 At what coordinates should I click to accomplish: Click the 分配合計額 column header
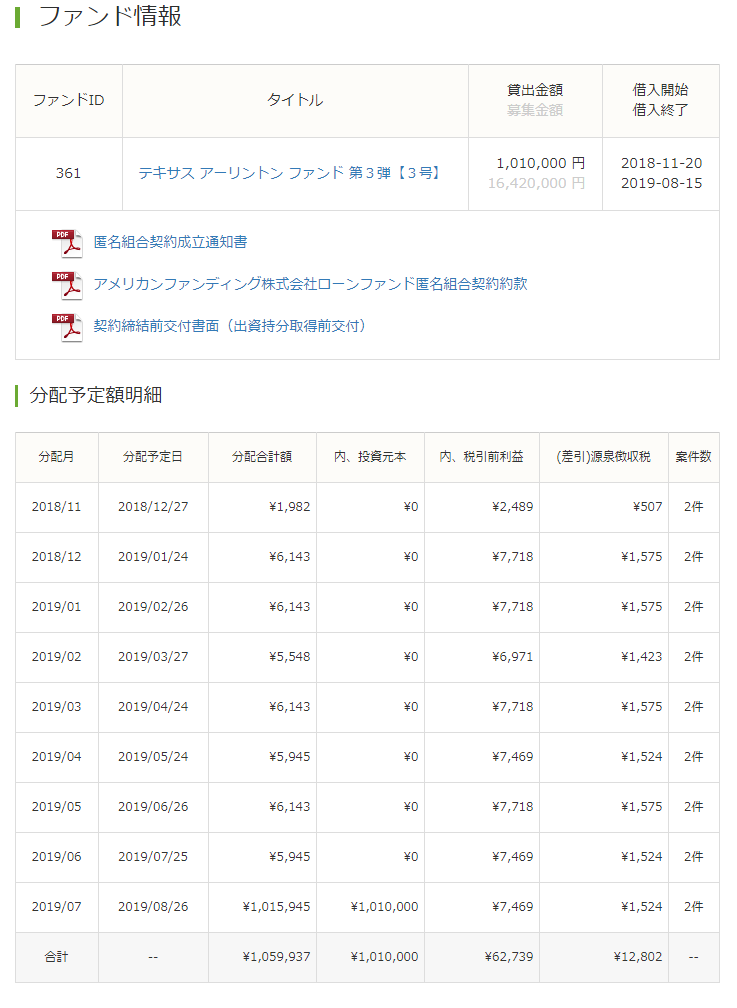[x=262, y=457]
